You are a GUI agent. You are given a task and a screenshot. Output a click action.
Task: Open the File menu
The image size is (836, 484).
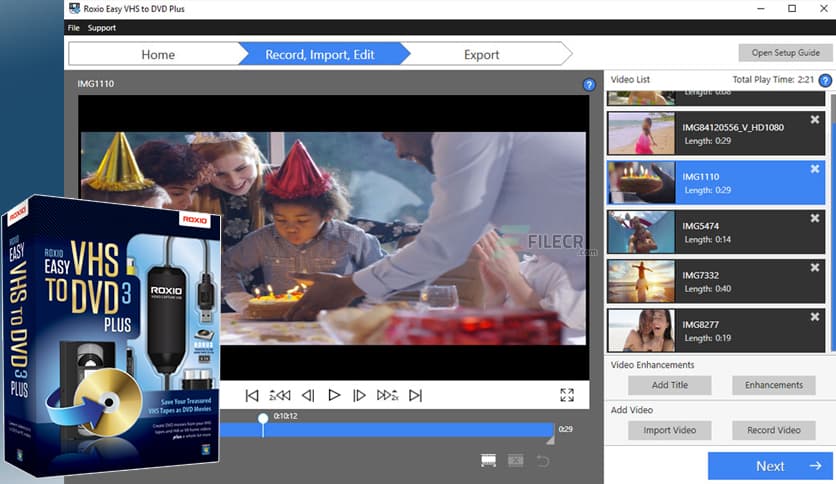(x=74, y=28)
